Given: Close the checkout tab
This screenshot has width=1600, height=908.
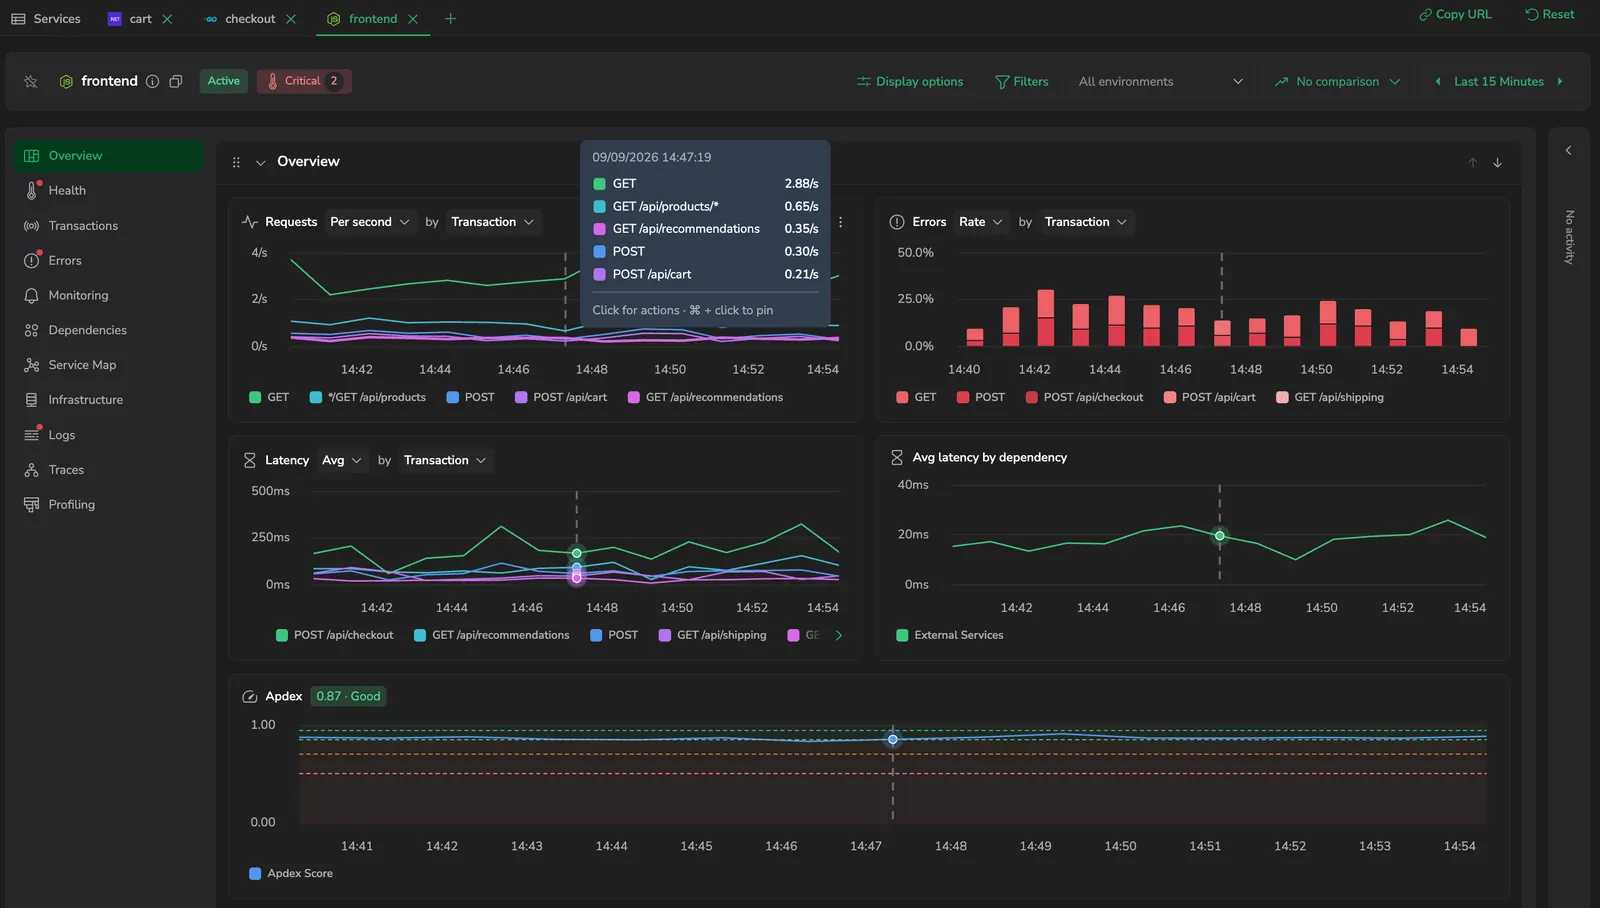Looking at the screenshot, I should click(291, 19).
